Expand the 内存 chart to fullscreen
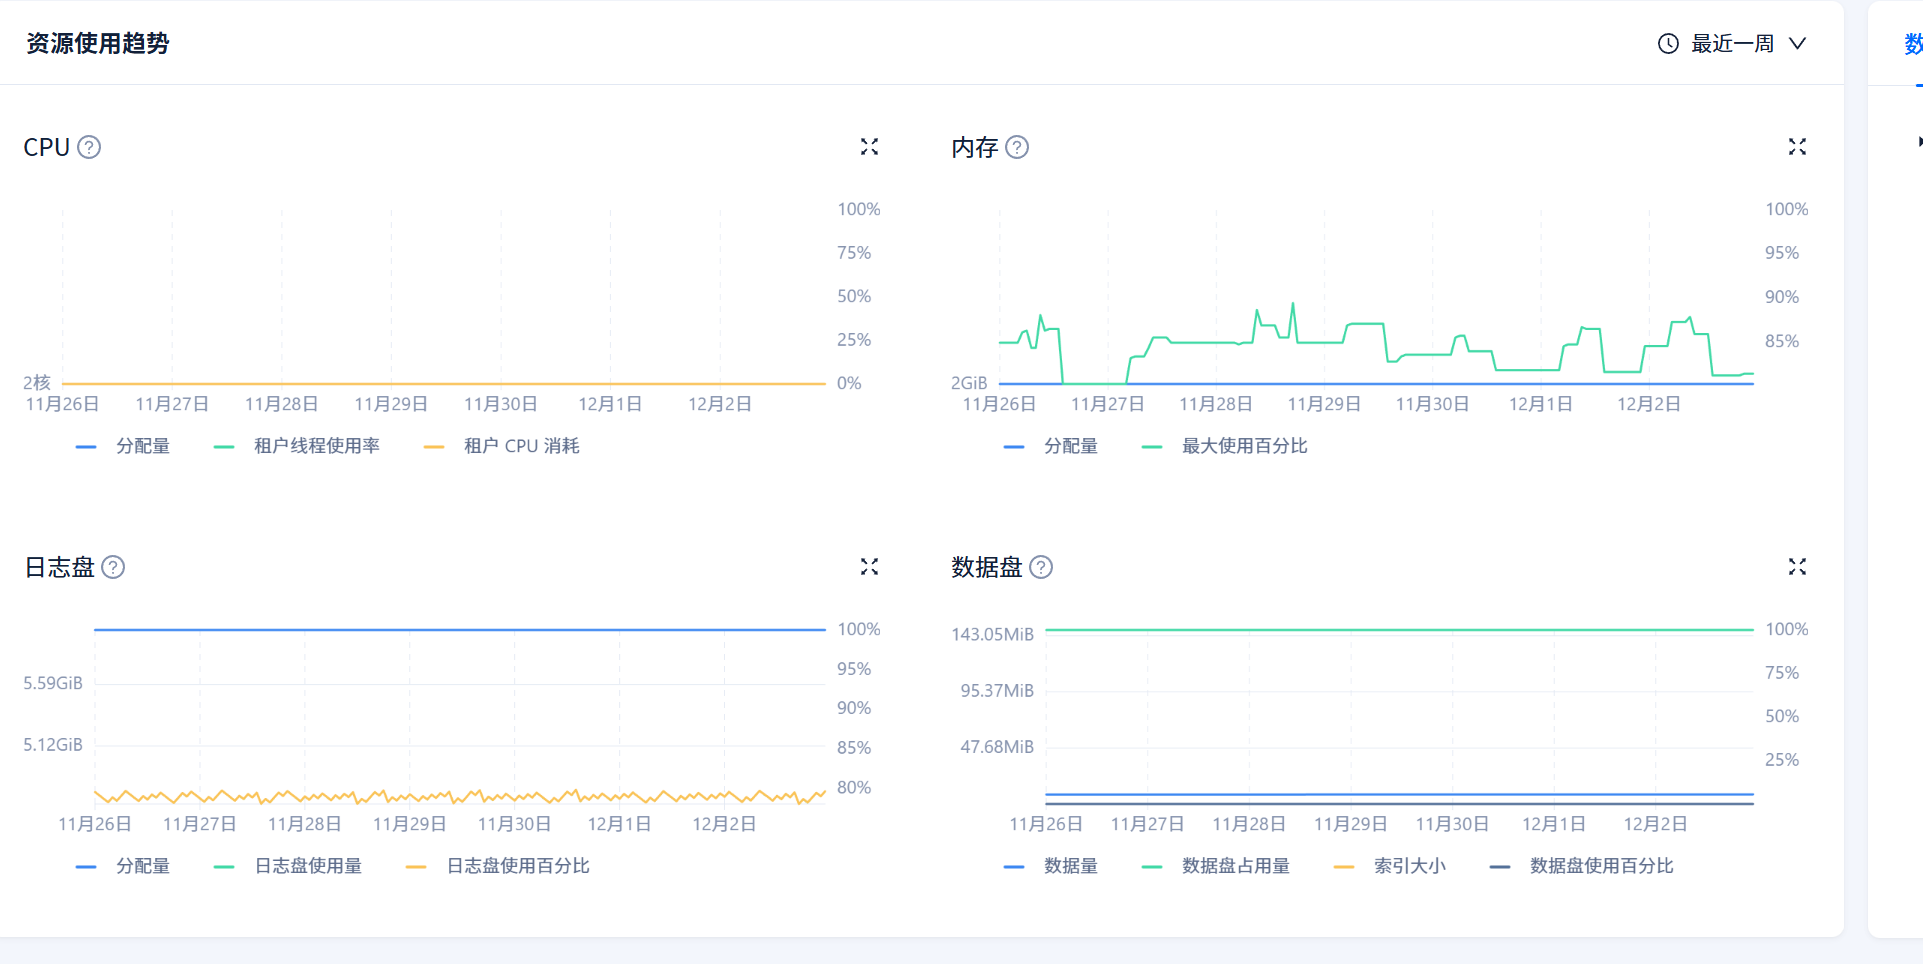This screenshot has width=1923, height=964. tap(1797, 147)
